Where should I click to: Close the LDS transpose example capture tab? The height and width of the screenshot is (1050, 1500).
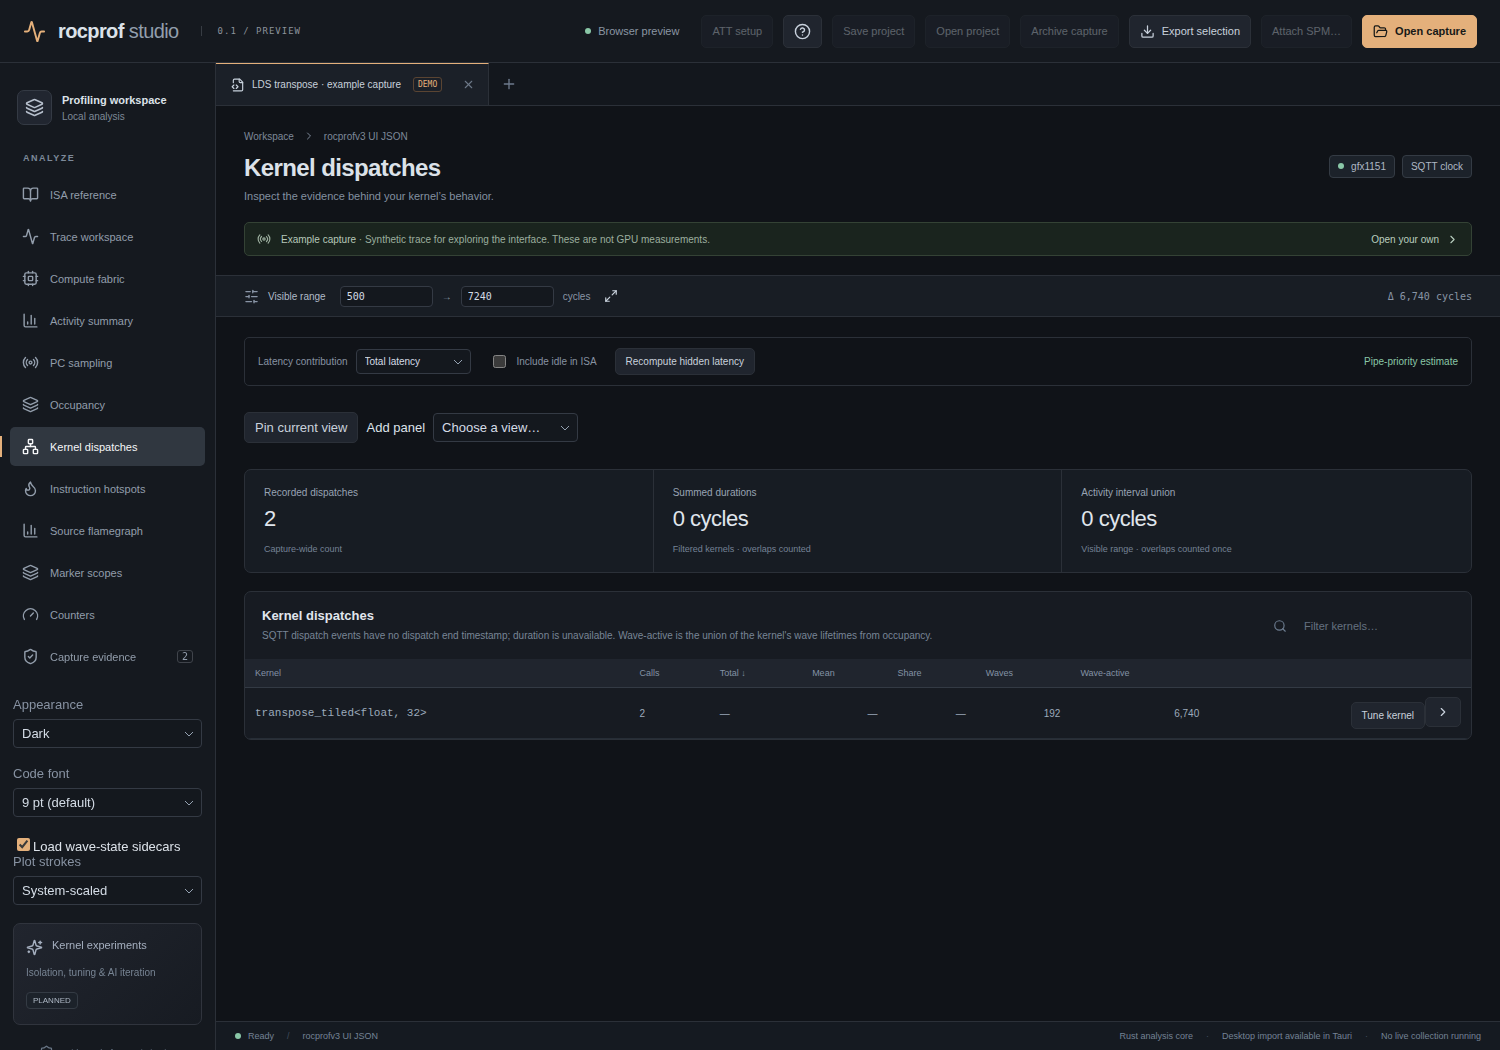pyautogui.click(x=468, y=84)
